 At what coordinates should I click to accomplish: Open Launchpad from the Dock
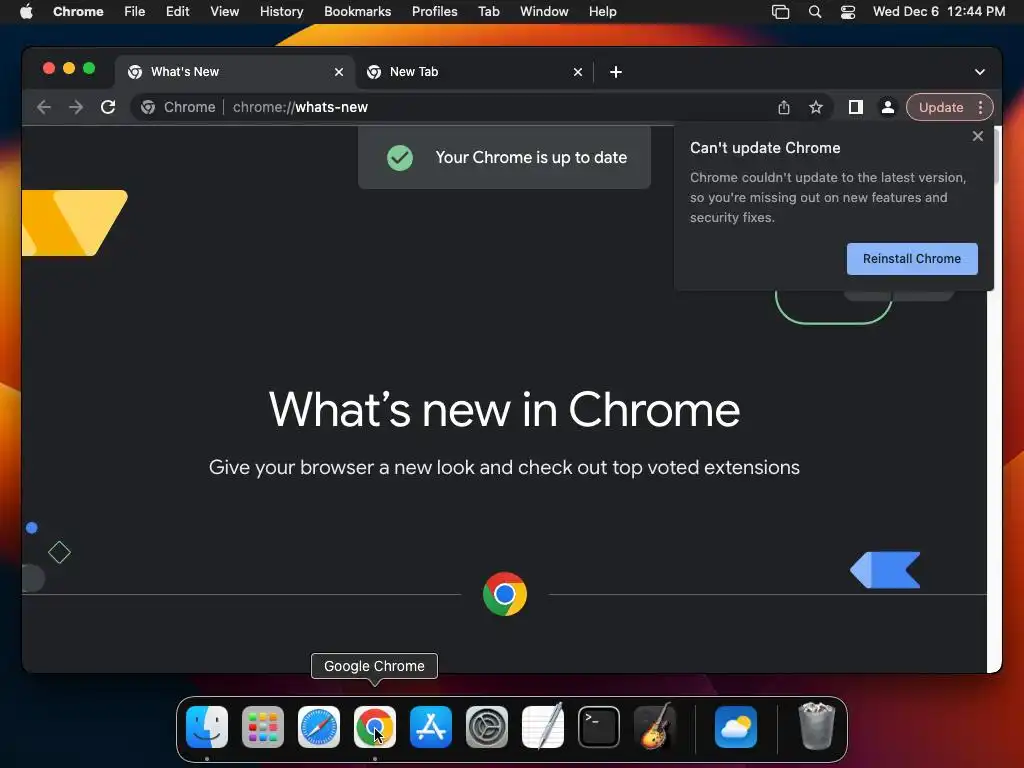pos(263,727)
